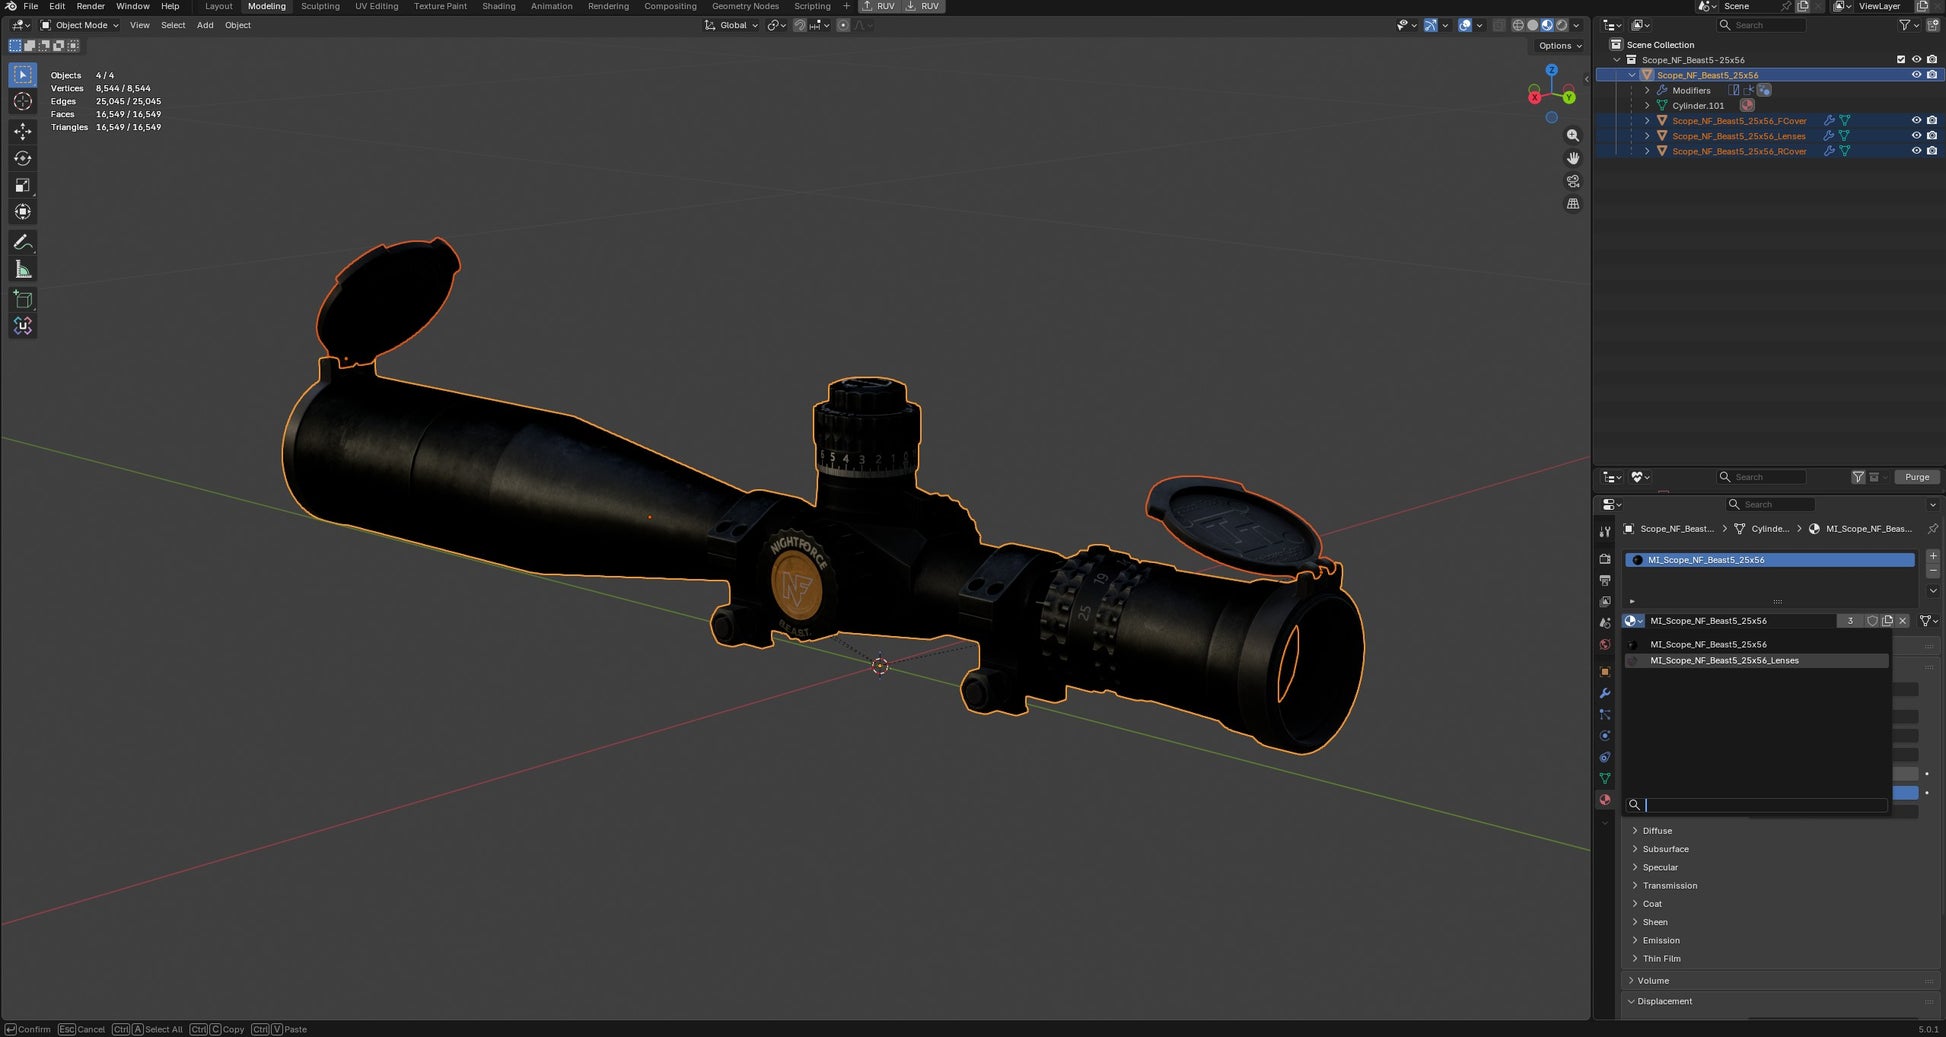This screenshot has width=1946, height=1037.
Task: Open the Object Mode dropdown
Action: pos(80,25)
